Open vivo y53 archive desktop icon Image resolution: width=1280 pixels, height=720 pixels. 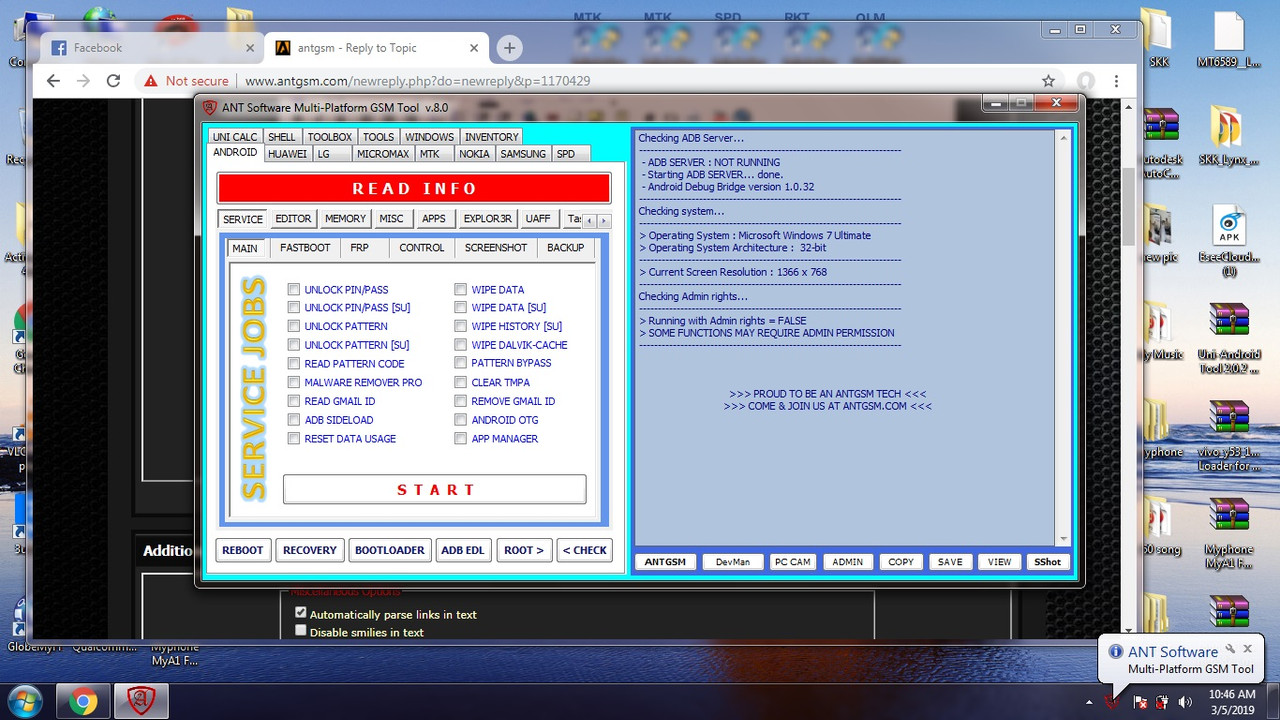coord(1228,436)
